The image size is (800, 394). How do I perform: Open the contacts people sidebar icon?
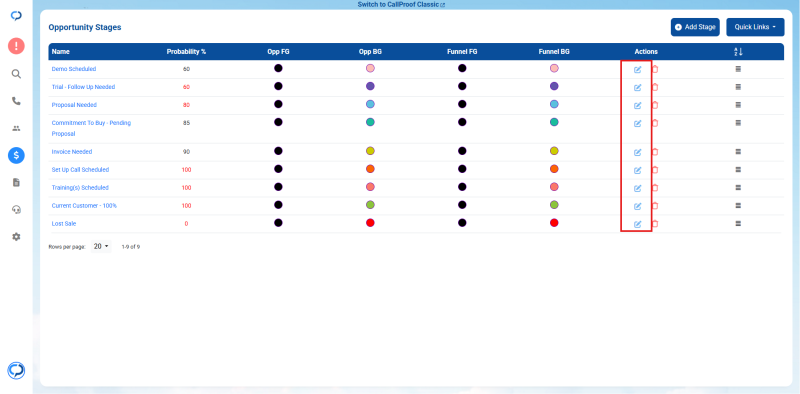coord(16,129)
